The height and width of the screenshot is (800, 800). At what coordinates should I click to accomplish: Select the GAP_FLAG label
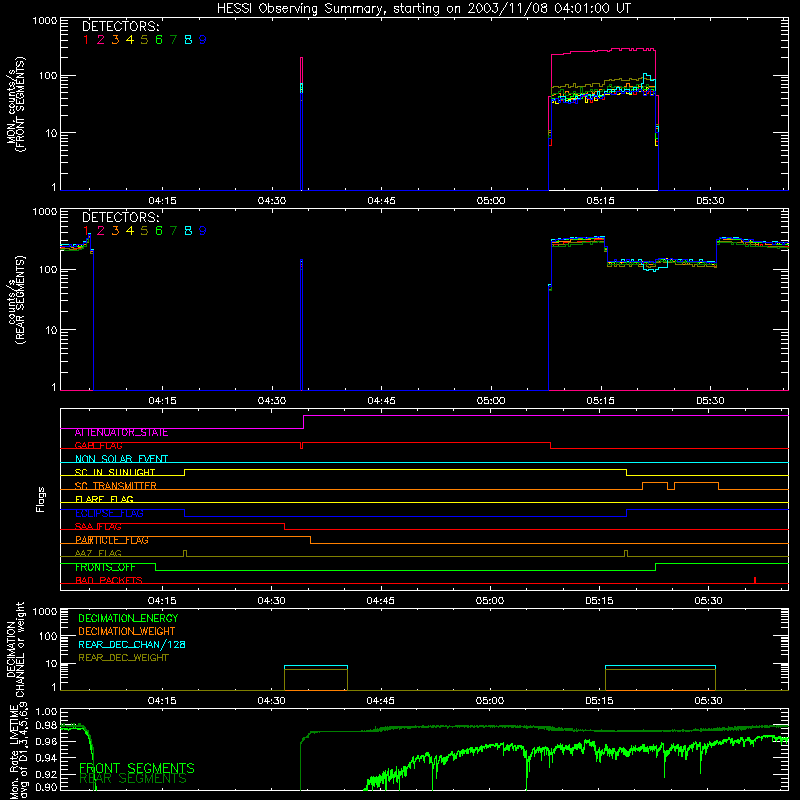click(98, 445)
